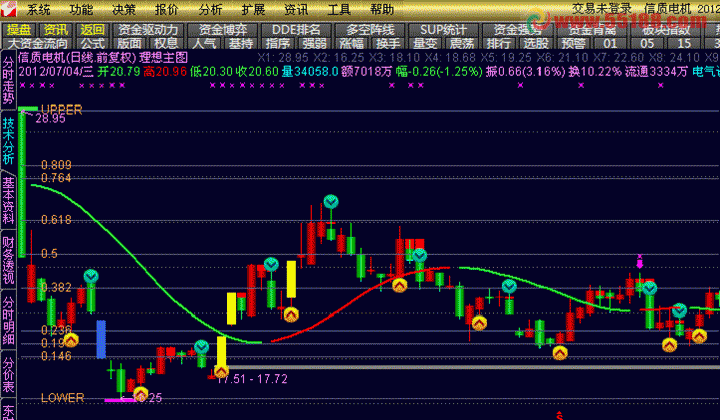720x420 pixels.
Task: Switch to the 分时明细 side tab
Action: 8,319
